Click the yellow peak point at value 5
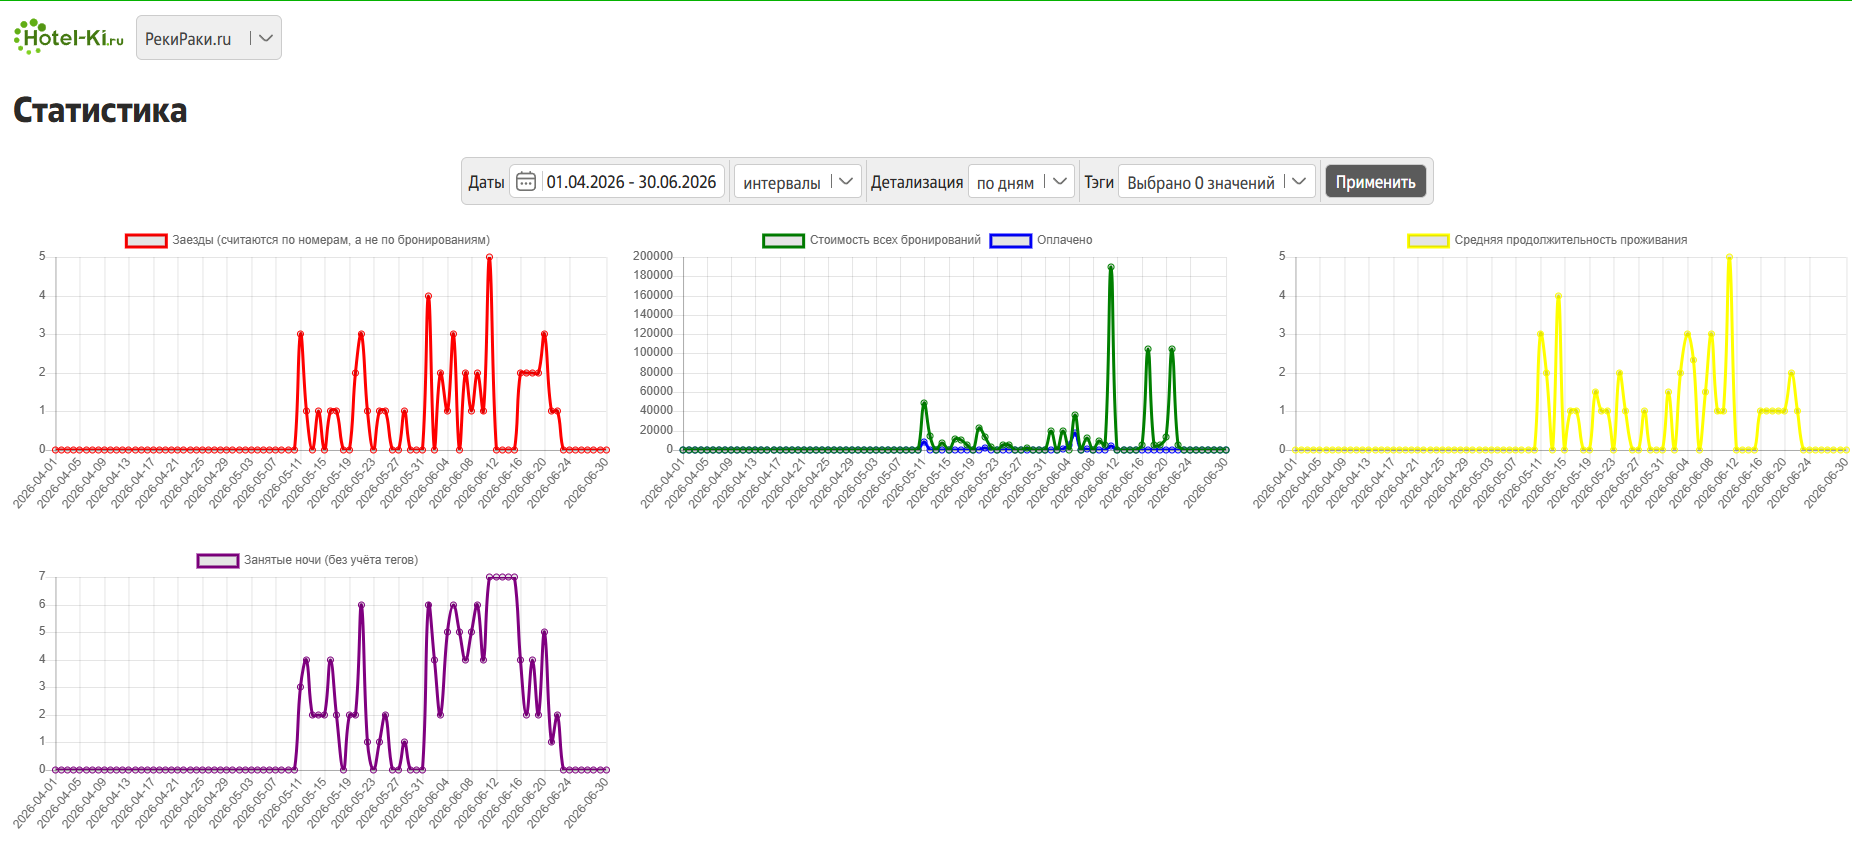This screenshot has width=1852, height=849. (1729, 257)
